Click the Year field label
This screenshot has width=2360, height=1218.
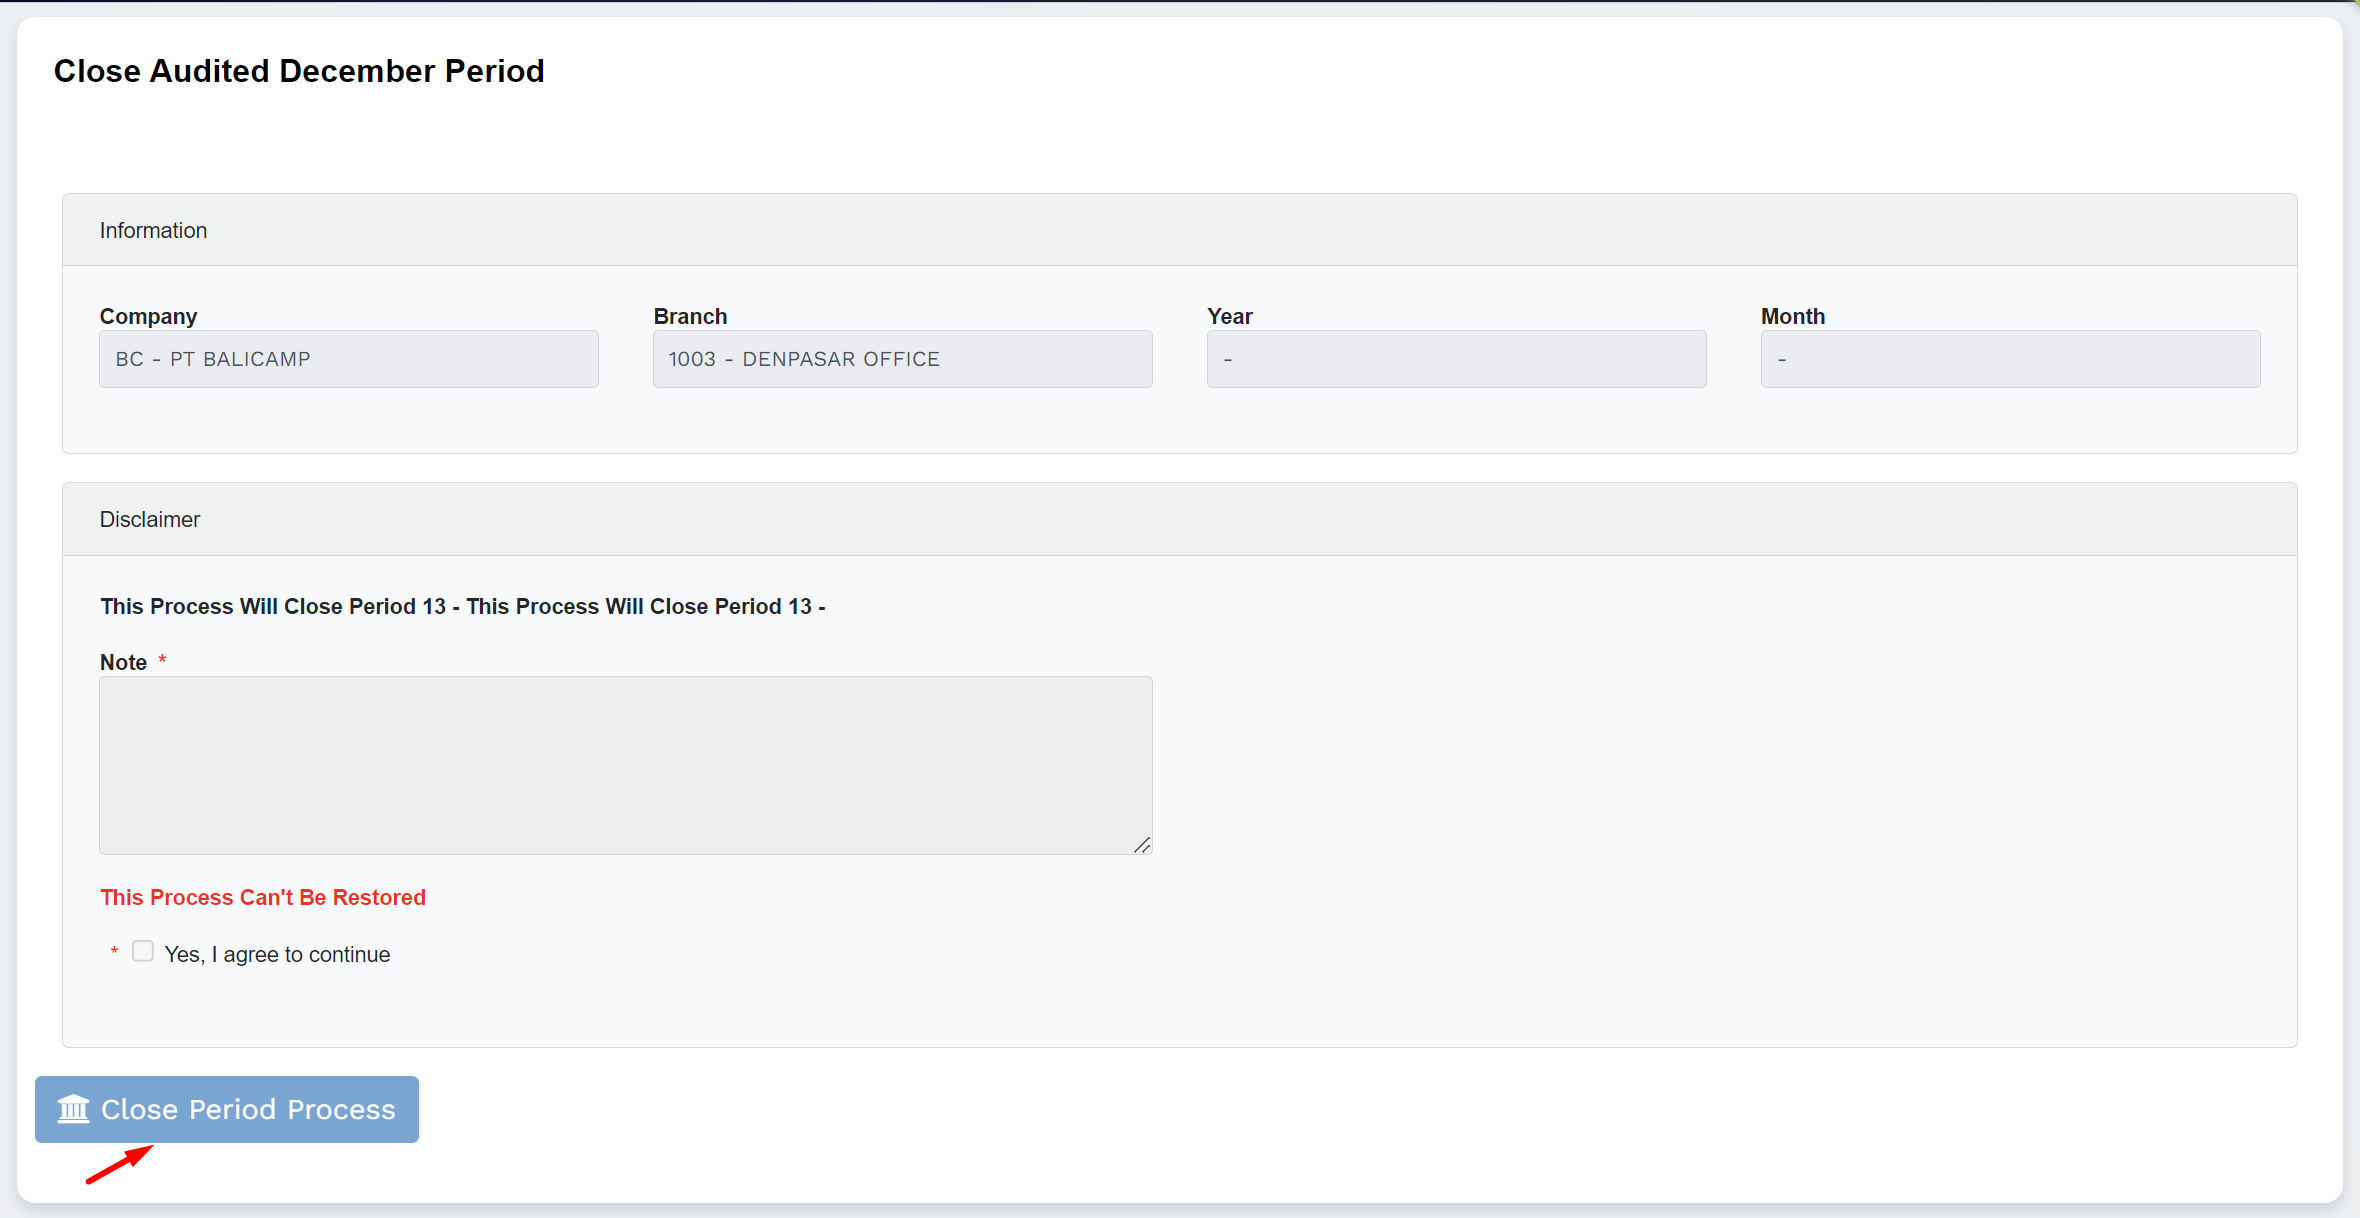[1229, 316]
